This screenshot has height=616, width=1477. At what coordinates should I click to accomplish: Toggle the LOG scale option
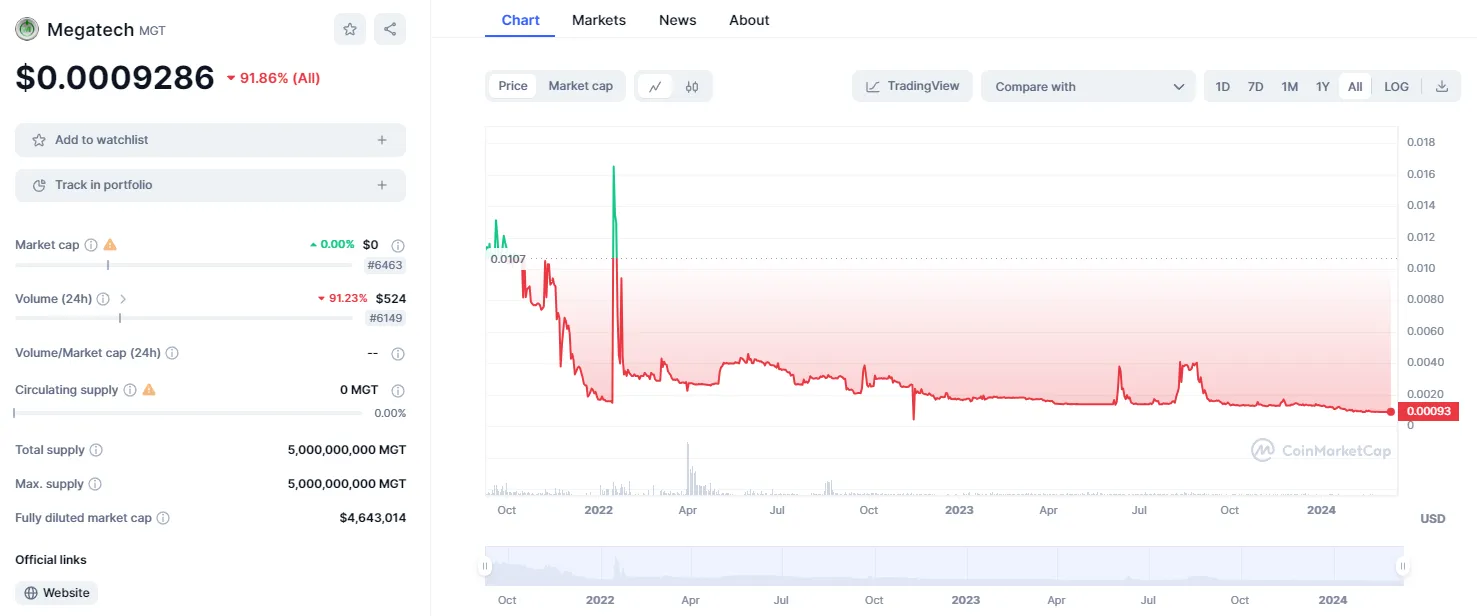pos(1397,87)
